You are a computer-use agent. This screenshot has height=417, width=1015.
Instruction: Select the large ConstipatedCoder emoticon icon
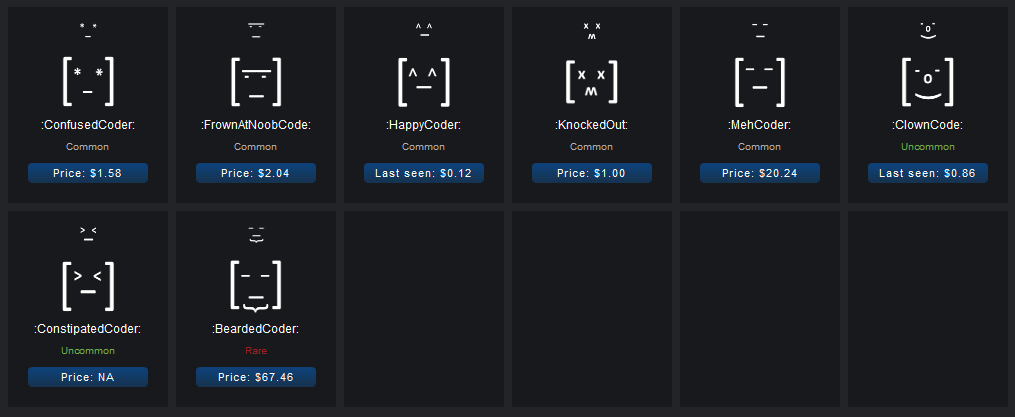click(x=88, y=285)
